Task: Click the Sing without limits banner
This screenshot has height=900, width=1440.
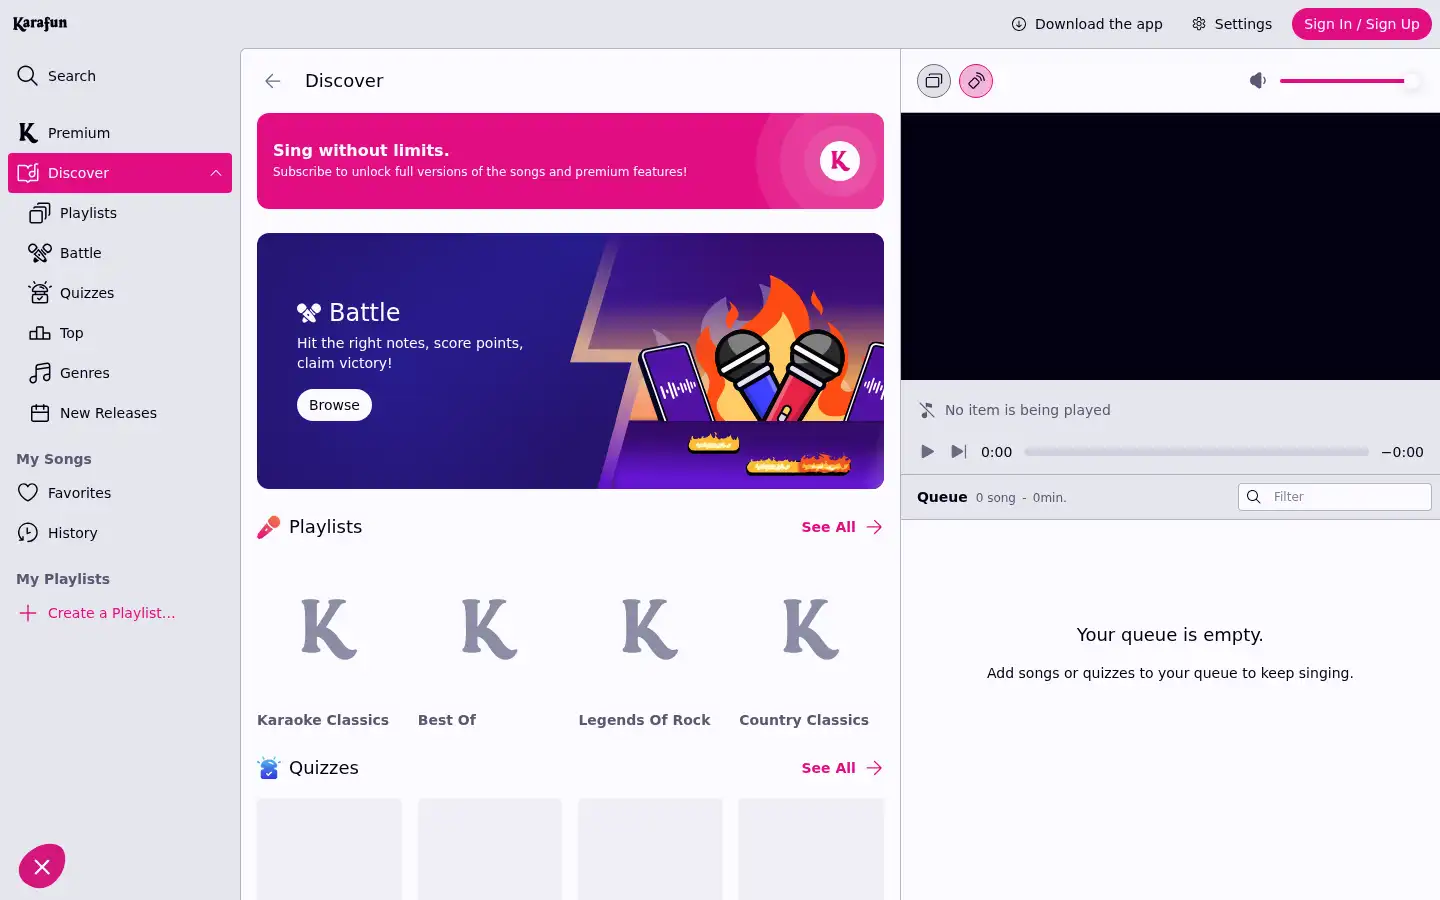Action: 570,161
